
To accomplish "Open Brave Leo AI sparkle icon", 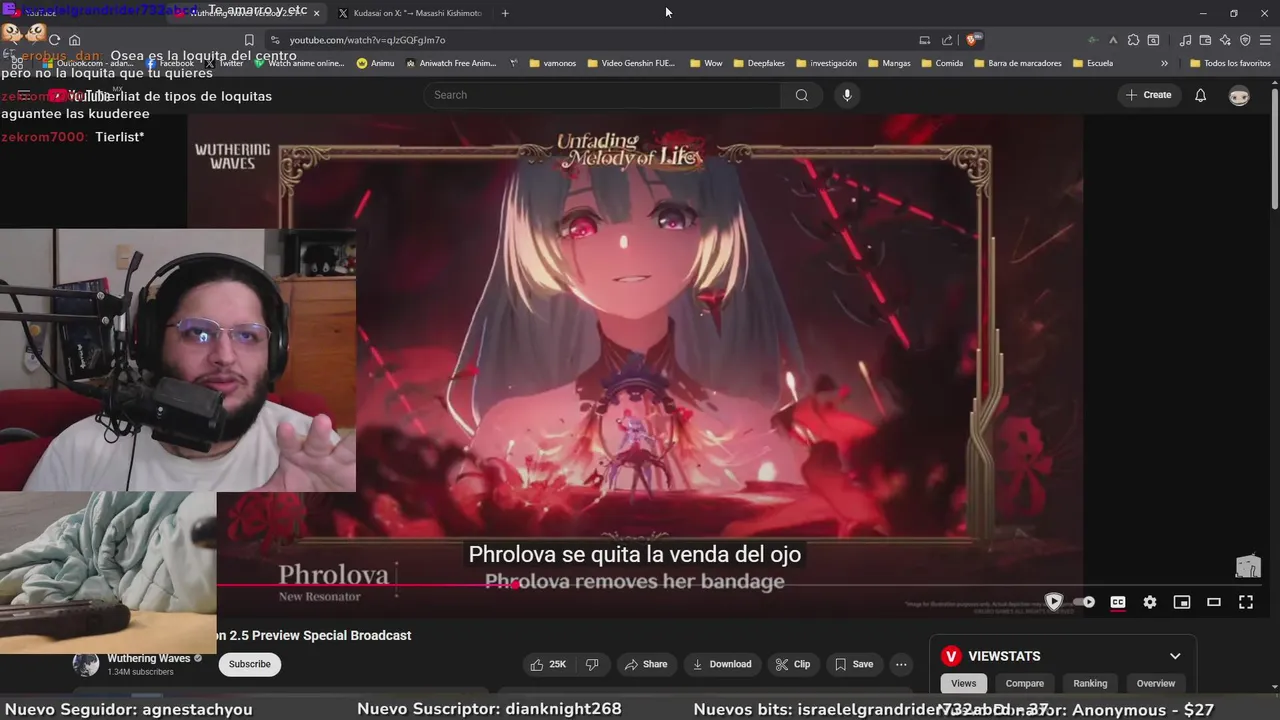I will 1225,40.
